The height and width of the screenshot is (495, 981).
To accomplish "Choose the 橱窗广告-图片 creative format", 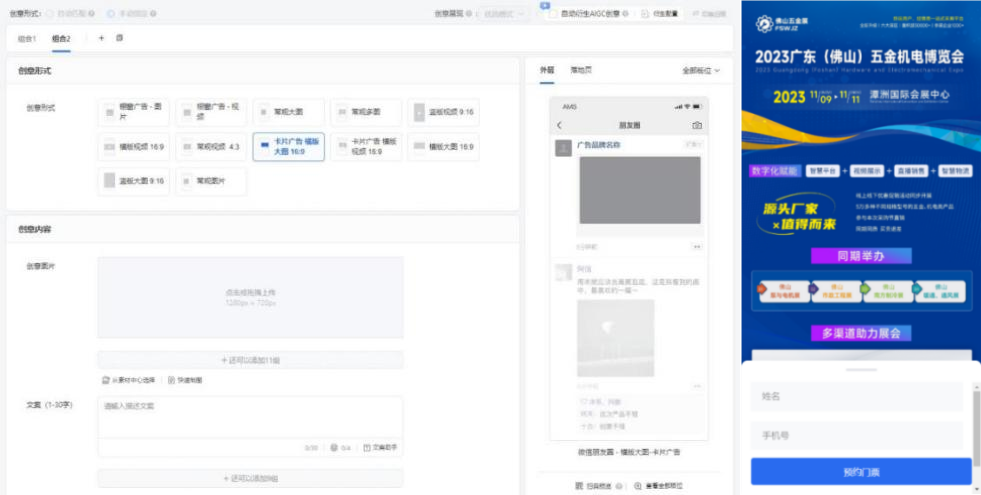I will point(134,112).
